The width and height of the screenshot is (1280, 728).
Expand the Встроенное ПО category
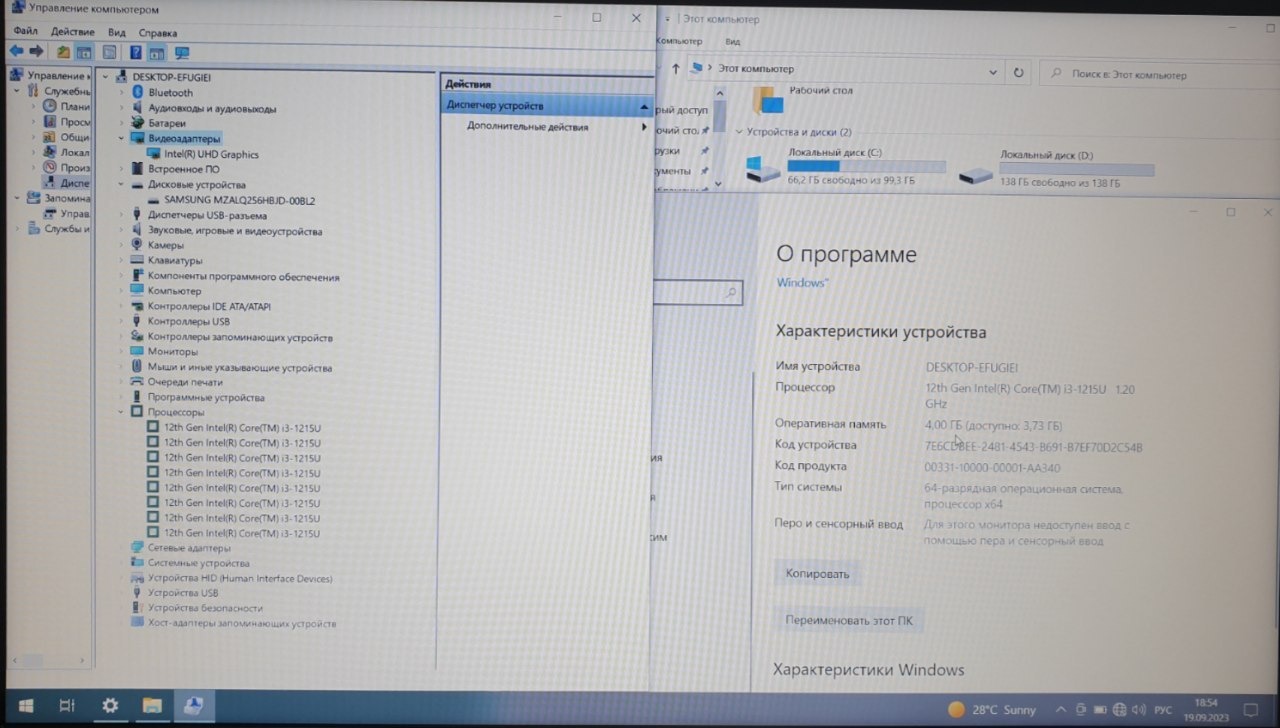(122, 169)
